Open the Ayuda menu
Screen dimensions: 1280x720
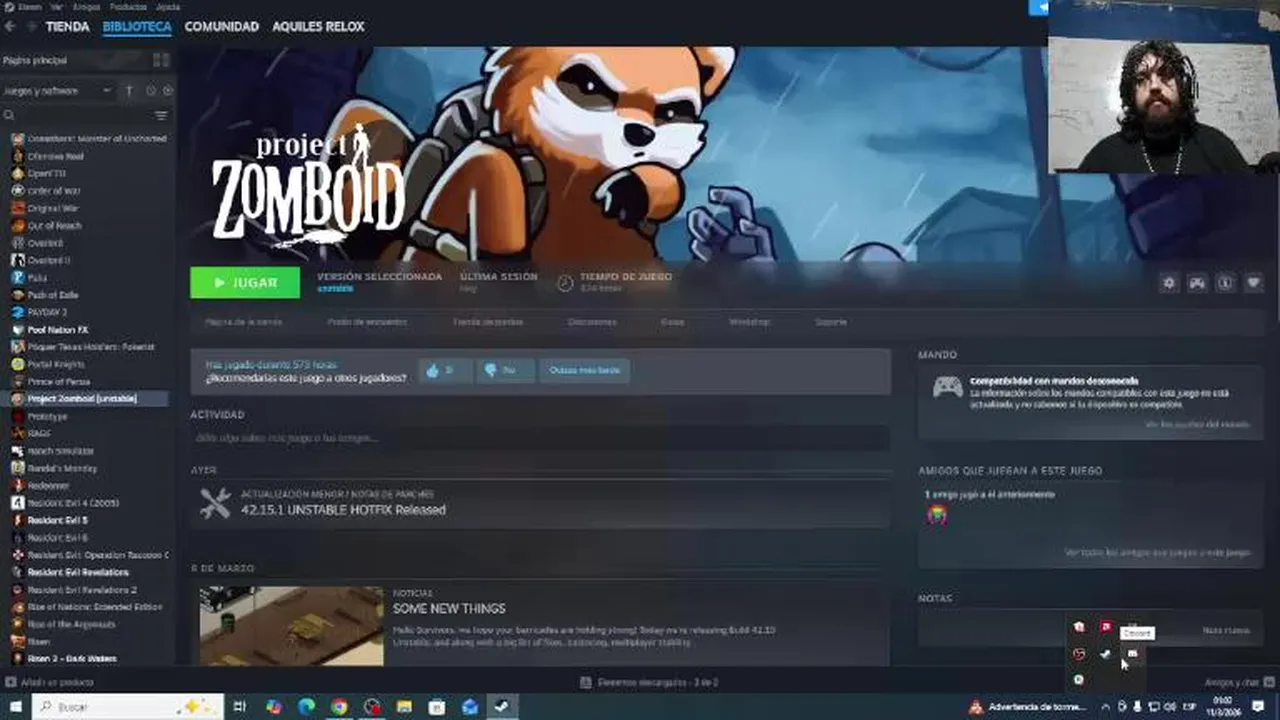tap(168, 6)
